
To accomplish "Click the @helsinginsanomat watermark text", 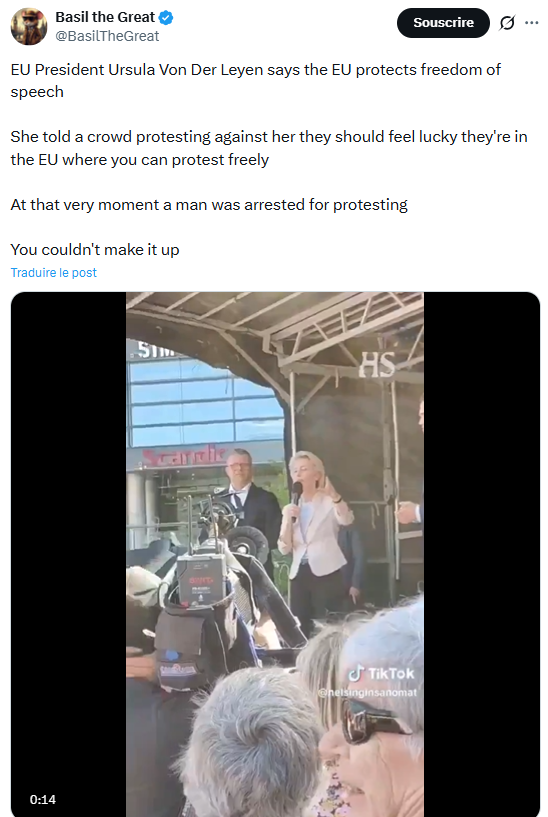I will 368,692.
